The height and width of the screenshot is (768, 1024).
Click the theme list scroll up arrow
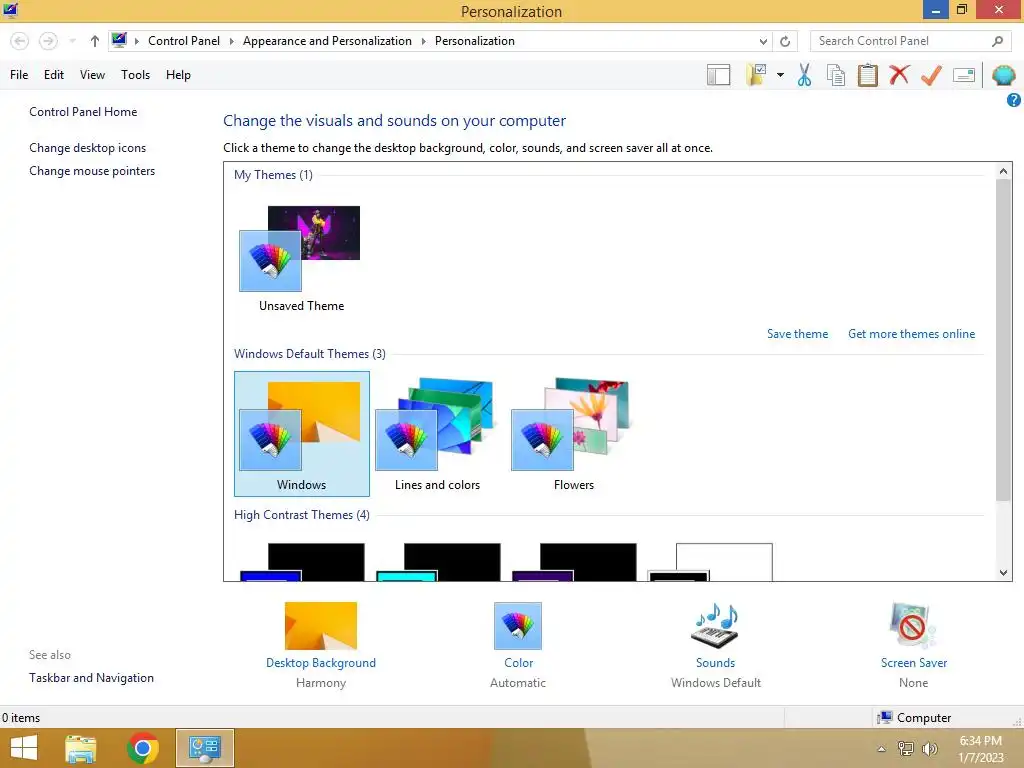(x=1003, y=170)
